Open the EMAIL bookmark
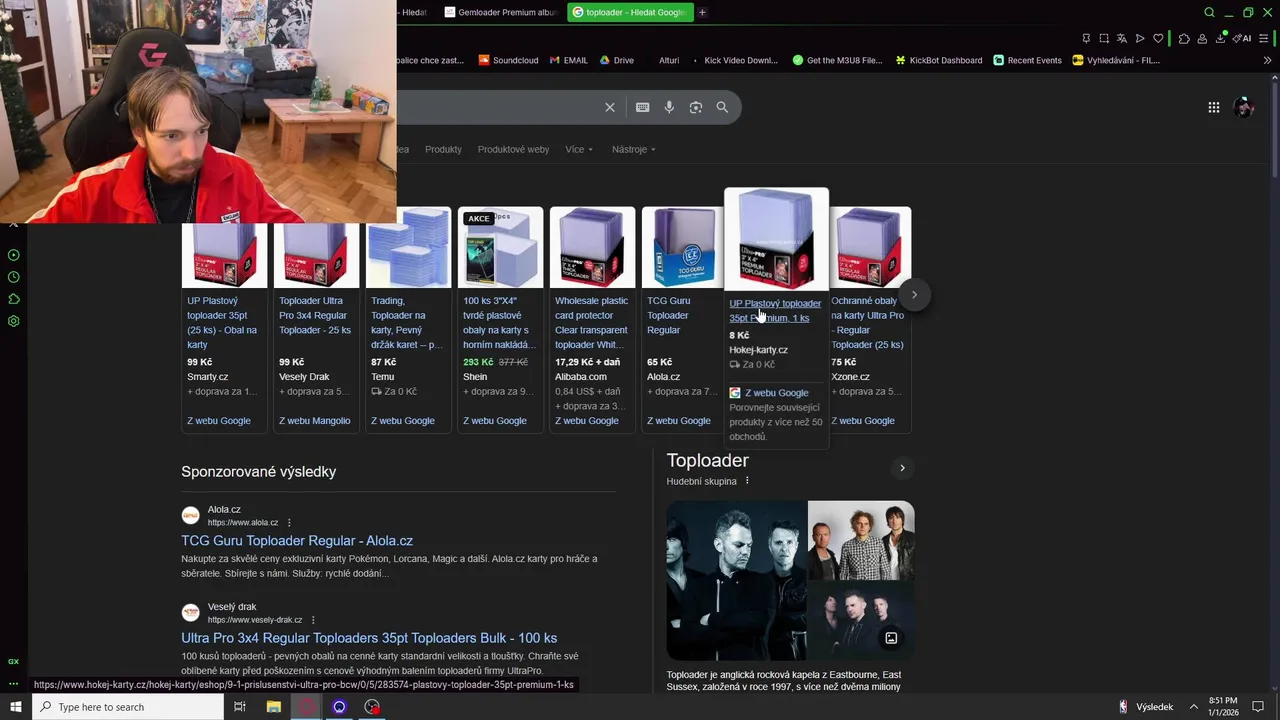This screenshot has height=720, width=1280. [x=568, y=60]
